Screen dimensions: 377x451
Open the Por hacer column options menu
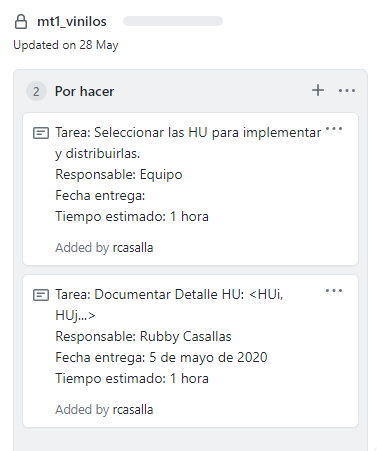click(347, 90)
